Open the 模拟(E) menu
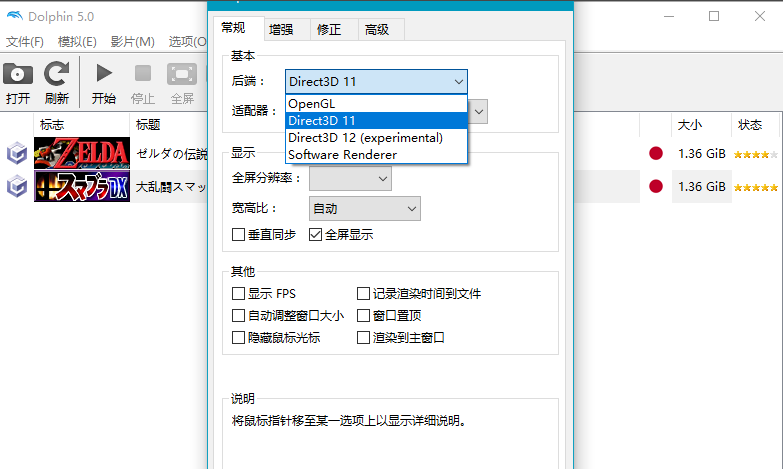 77,41
